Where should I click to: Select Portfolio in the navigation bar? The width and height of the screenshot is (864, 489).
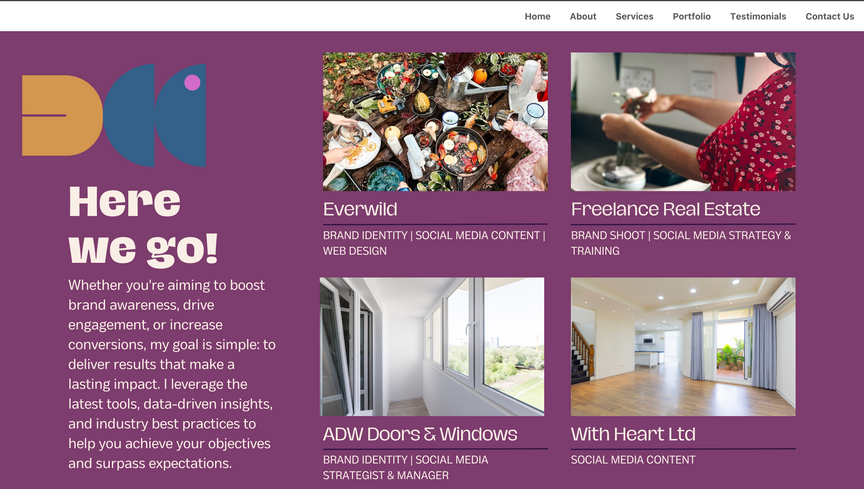[x=692, y=17]
